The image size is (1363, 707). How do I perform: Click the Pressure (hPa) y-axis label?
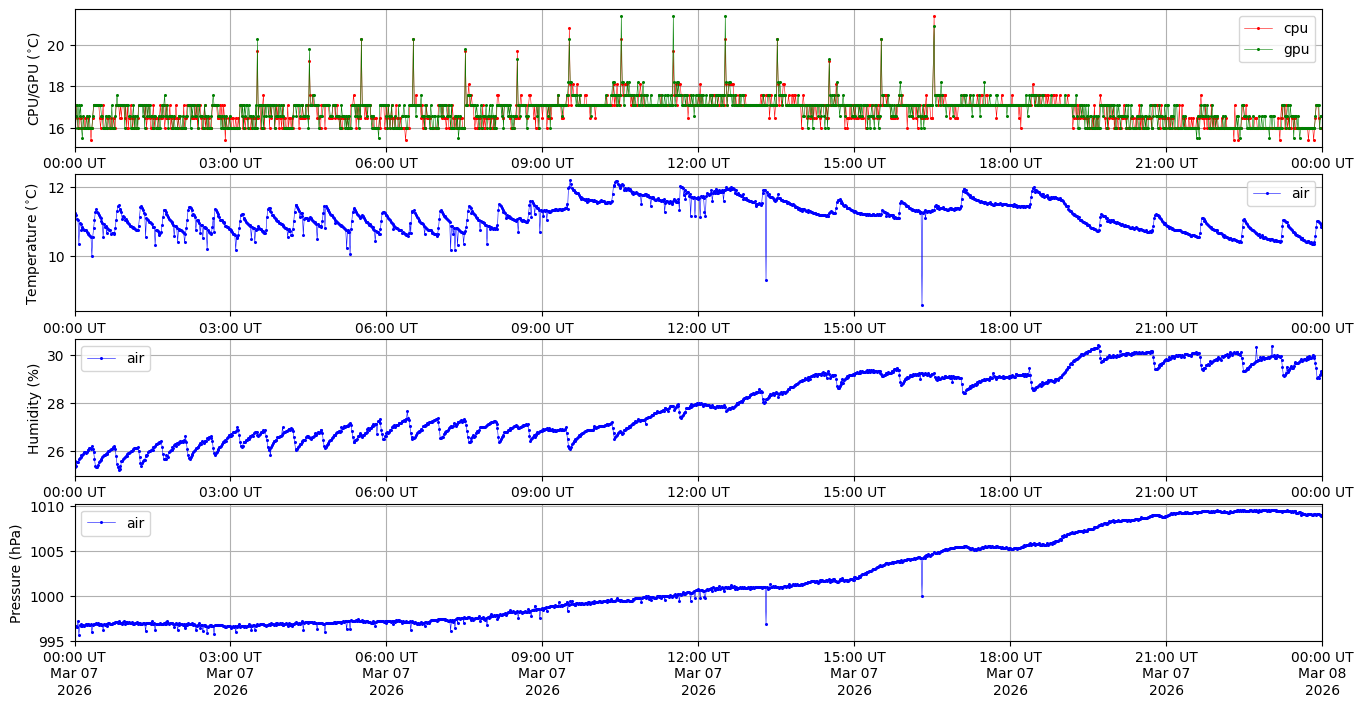15,573
